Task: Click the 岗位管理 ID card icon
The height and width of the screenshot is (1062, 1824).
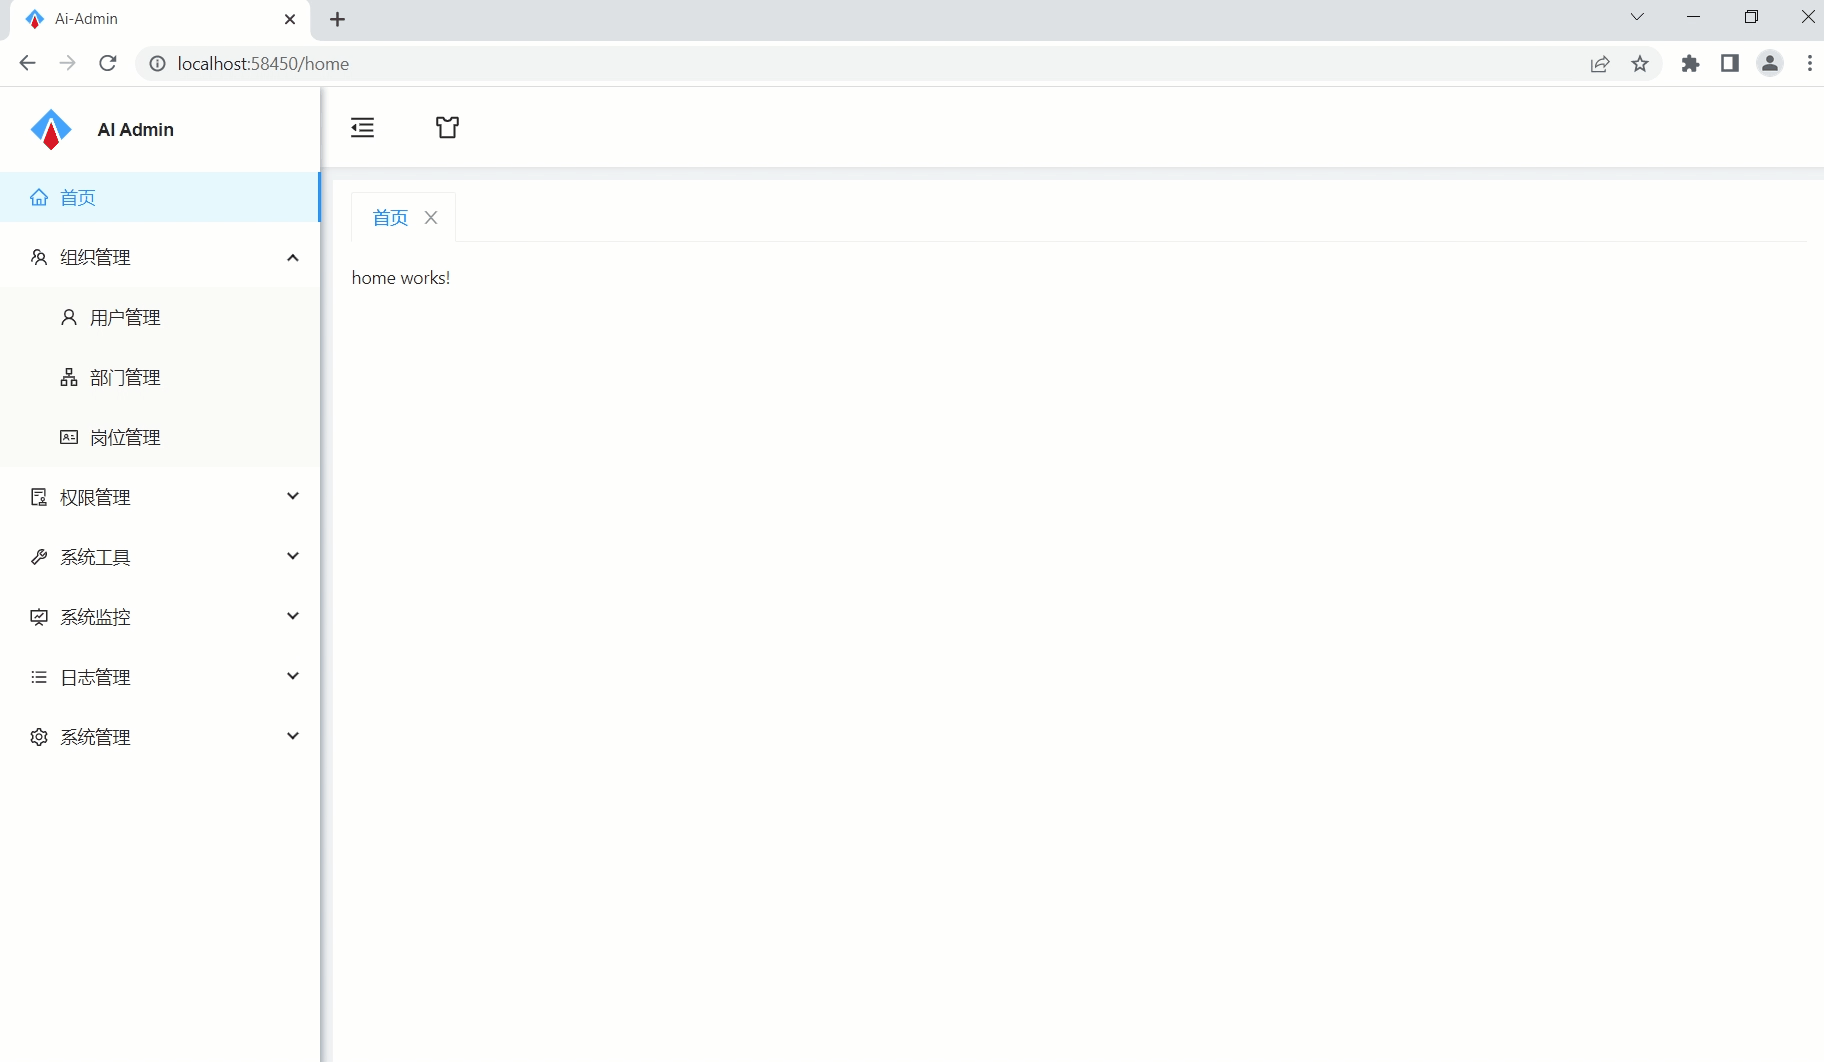Action: click(x=69, y=437)
